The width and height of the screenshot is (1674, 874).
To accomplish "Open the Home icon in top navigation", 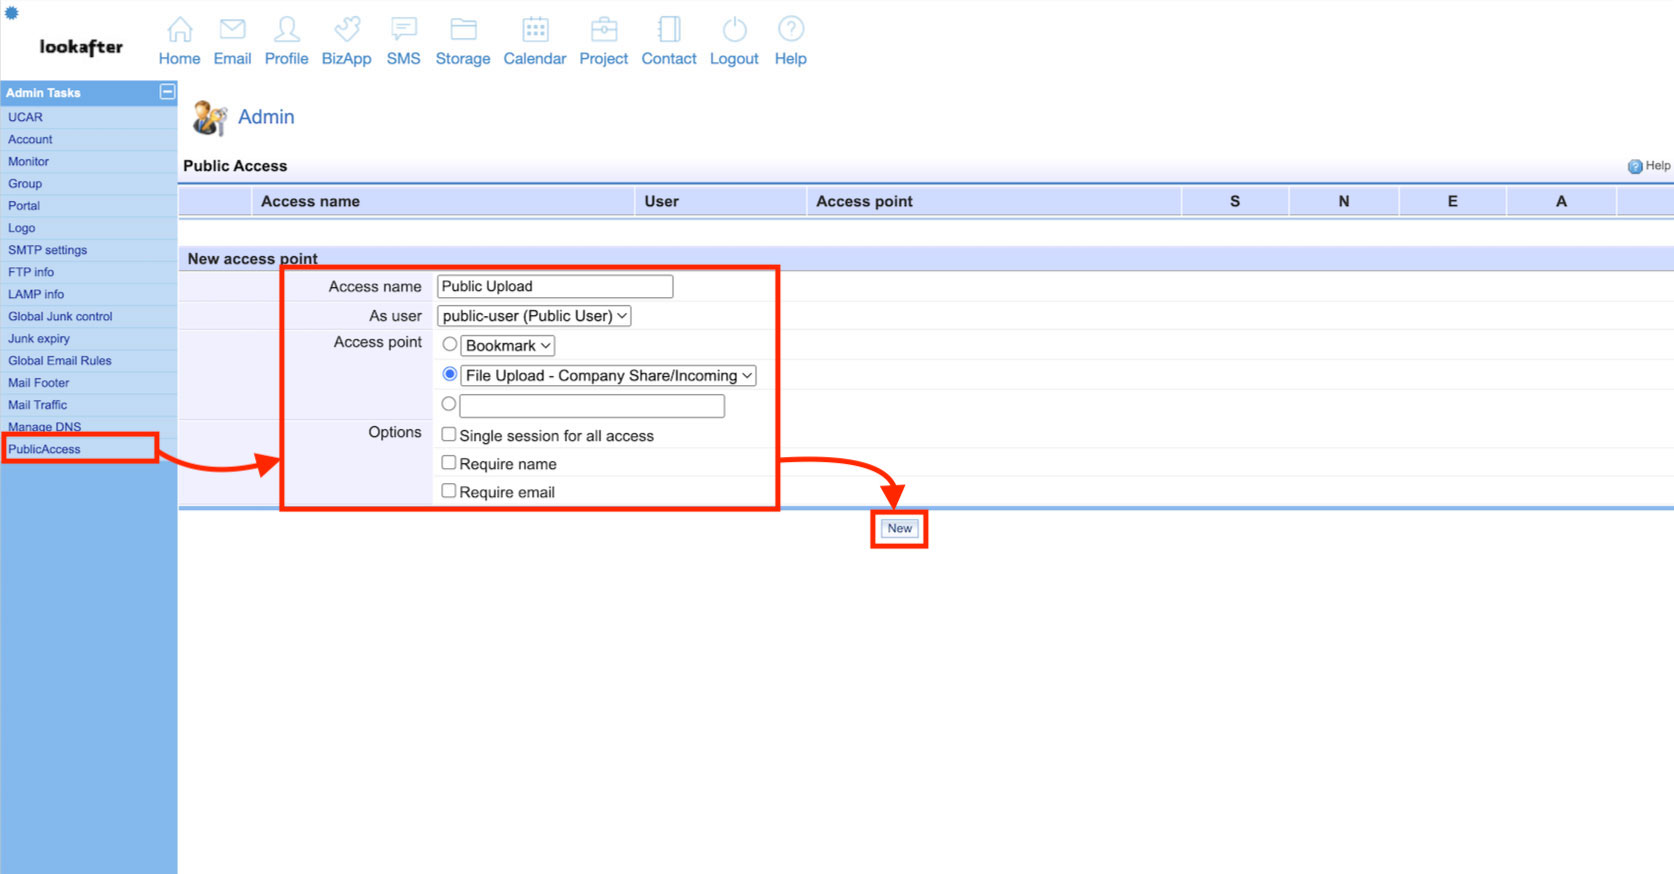I will click(x=180, y=29).
